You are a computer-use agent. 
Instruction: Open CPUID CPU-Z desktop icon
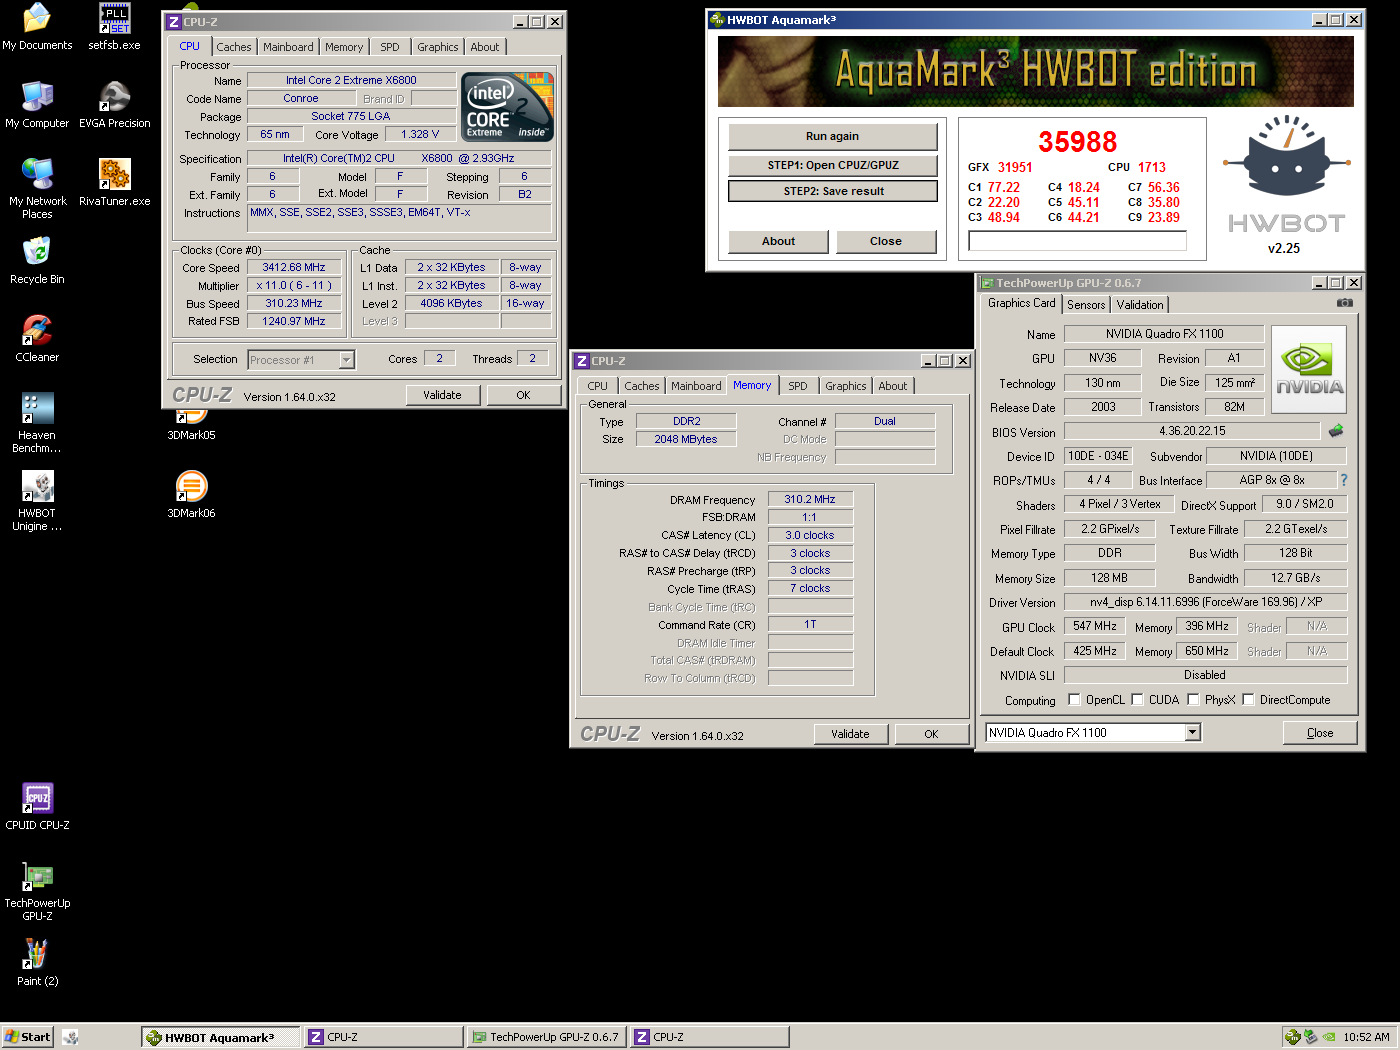click(x=37, y=807)
